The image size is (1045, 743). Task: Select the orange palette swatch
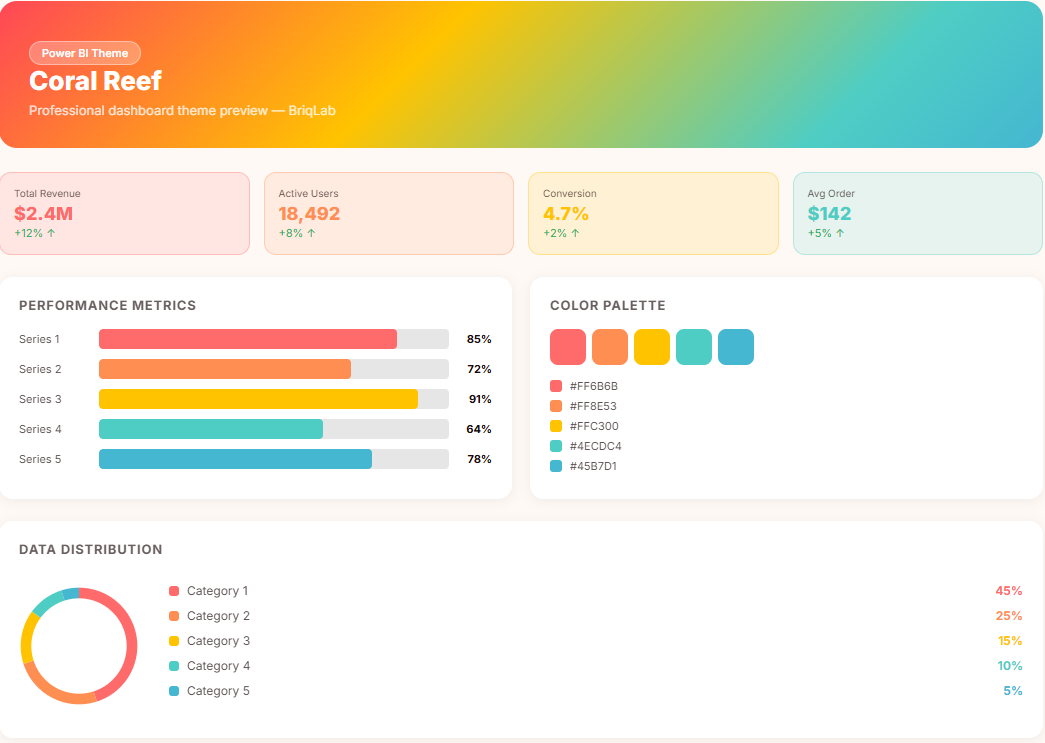(x=610, y=347)
